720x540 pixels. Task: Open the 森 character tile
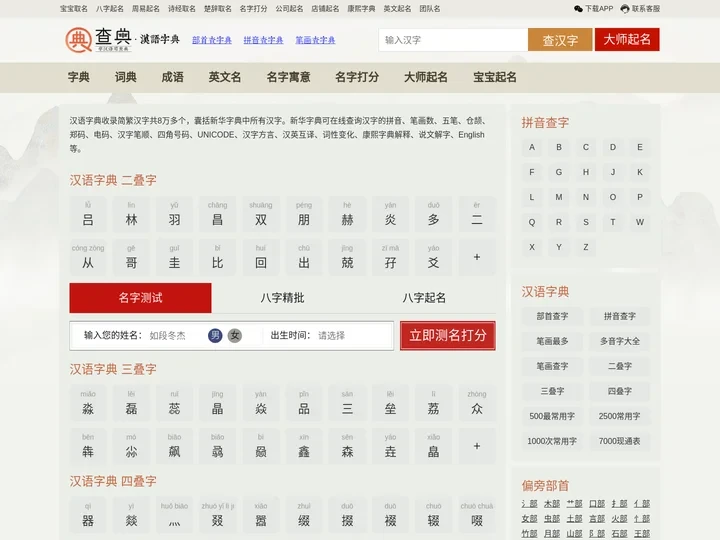coord(347,446)
